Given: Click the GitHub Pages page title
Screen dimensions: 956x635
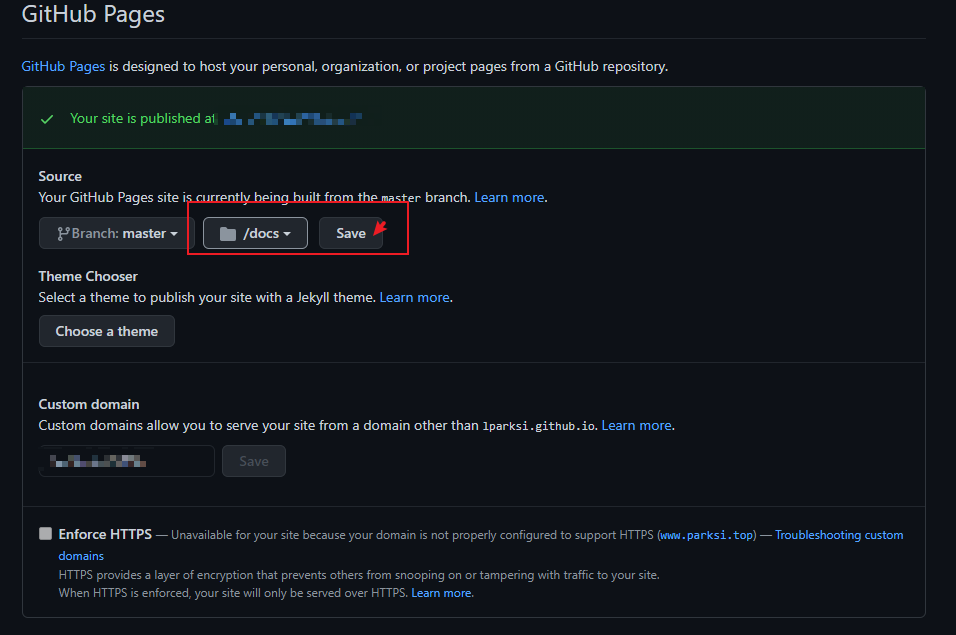Looking at the screenshot, I should click(x=93, y=15).
